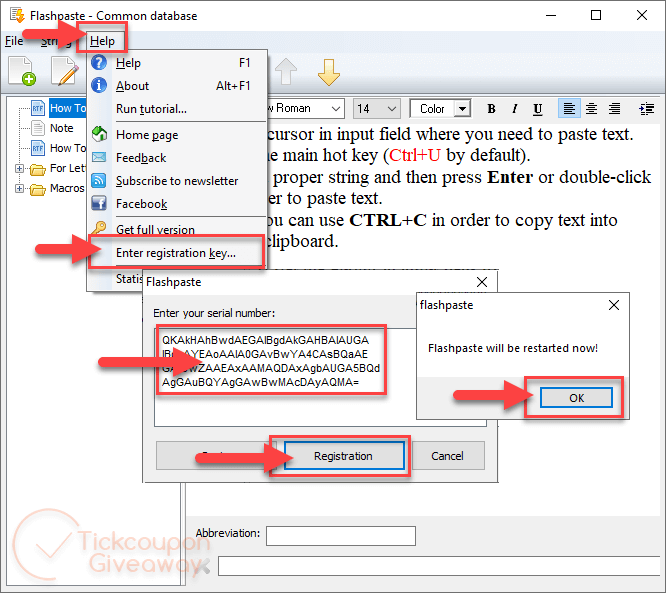Toggle underline formatting

pyautogui.click(x=538, y=109)
